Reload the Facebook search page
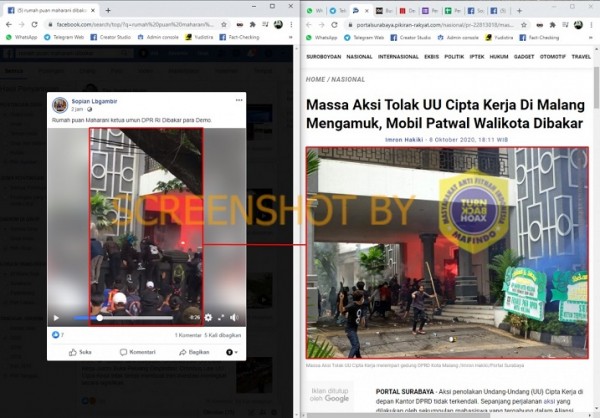This screenshot has height=418, width=600. tap(36, 23)
